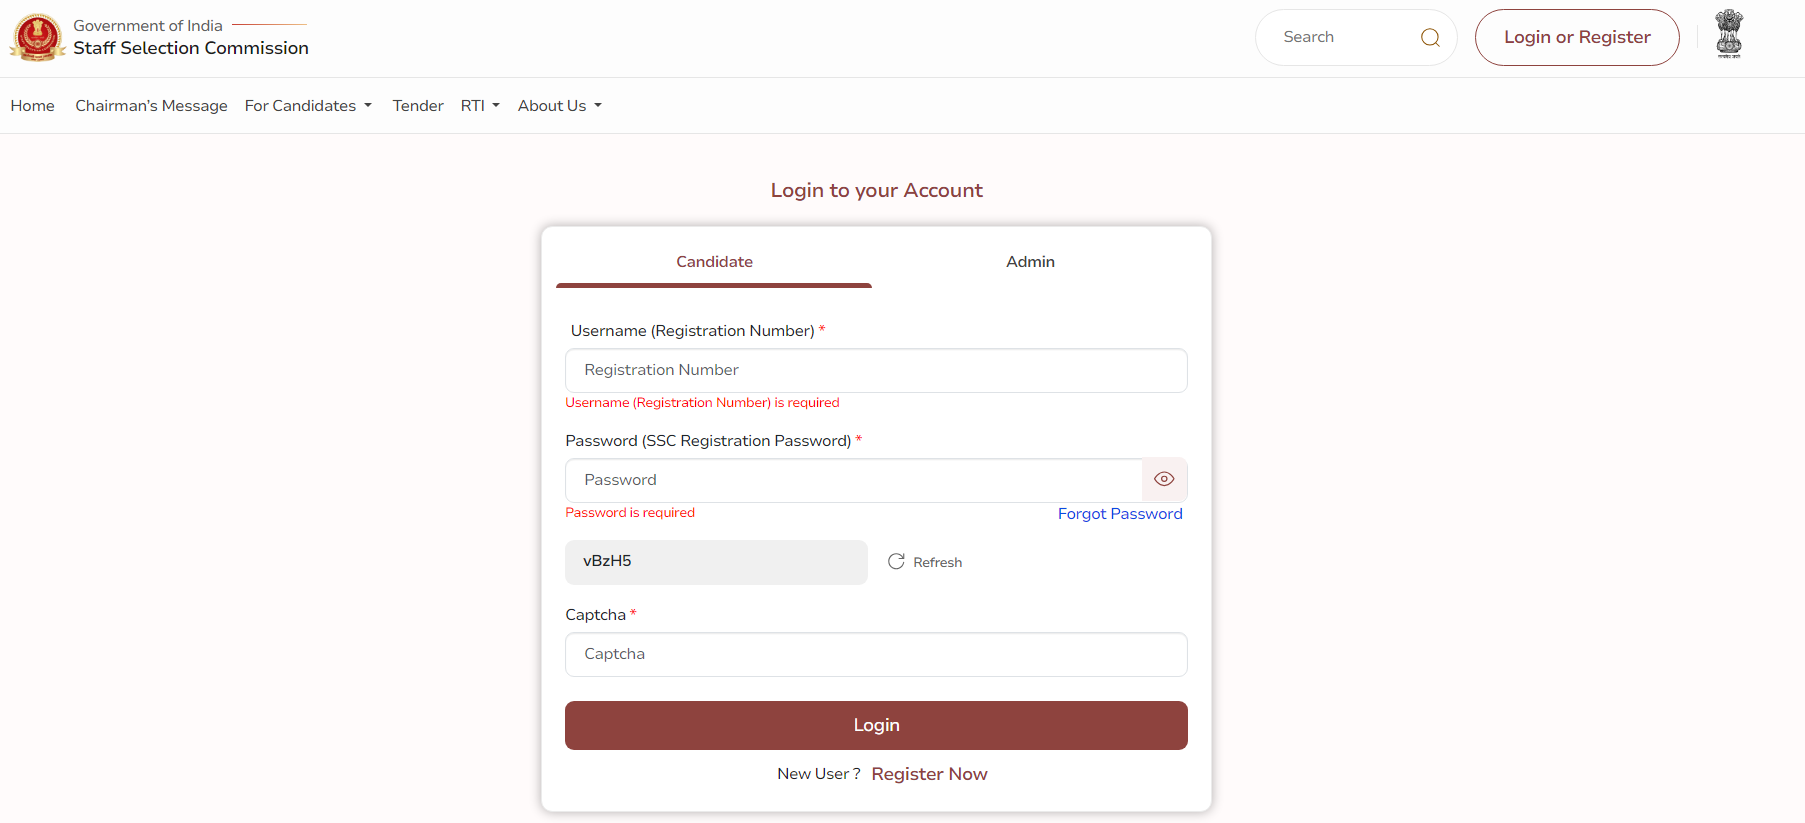This screenshot has width=1805, height=823.
Task: Open the RTI dropdown menu
Action: coord(480,106)
